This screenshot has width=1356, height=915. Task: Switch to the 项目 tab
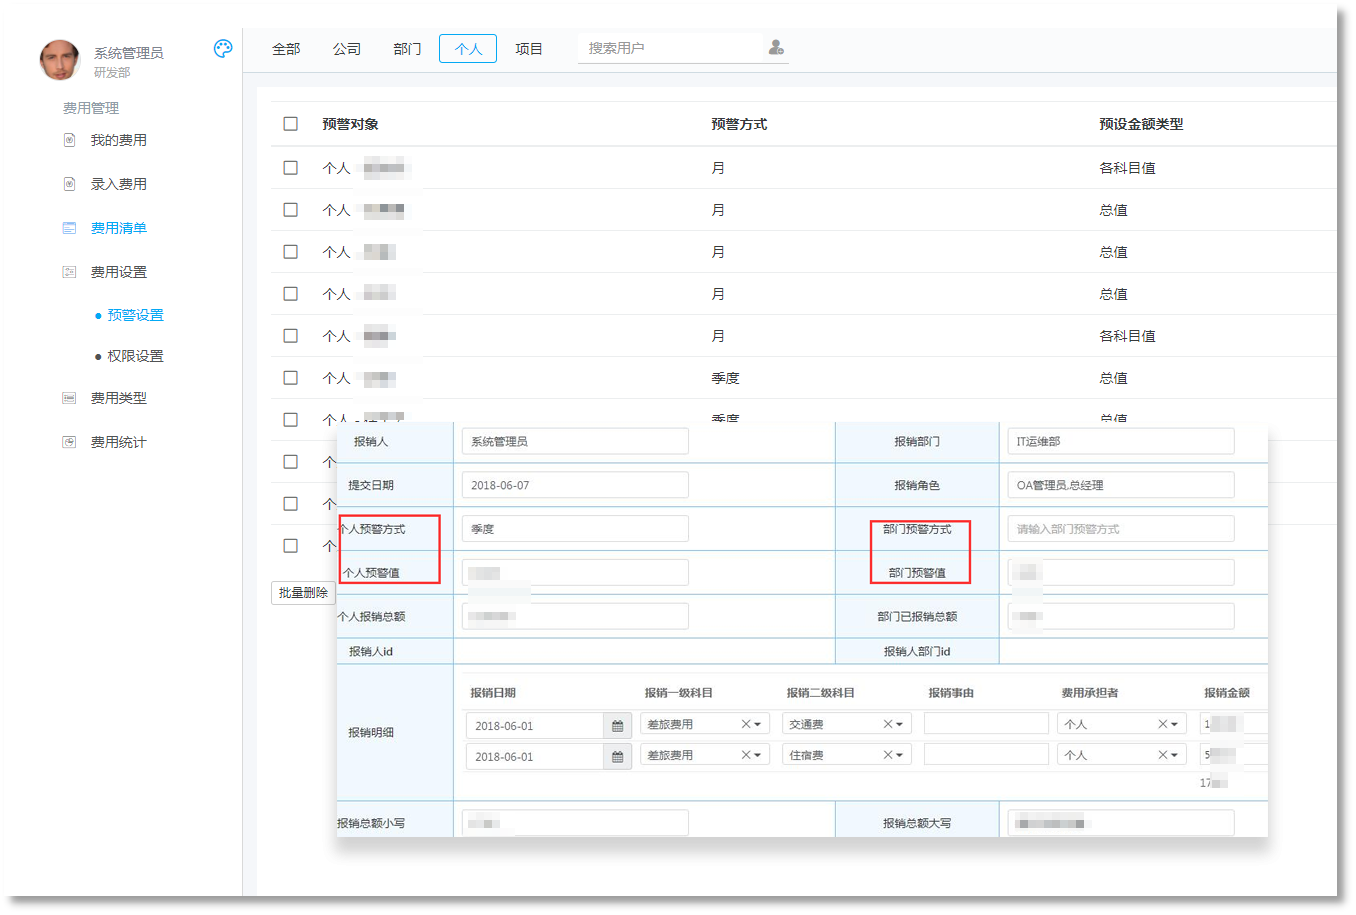(x=529, y=49)
